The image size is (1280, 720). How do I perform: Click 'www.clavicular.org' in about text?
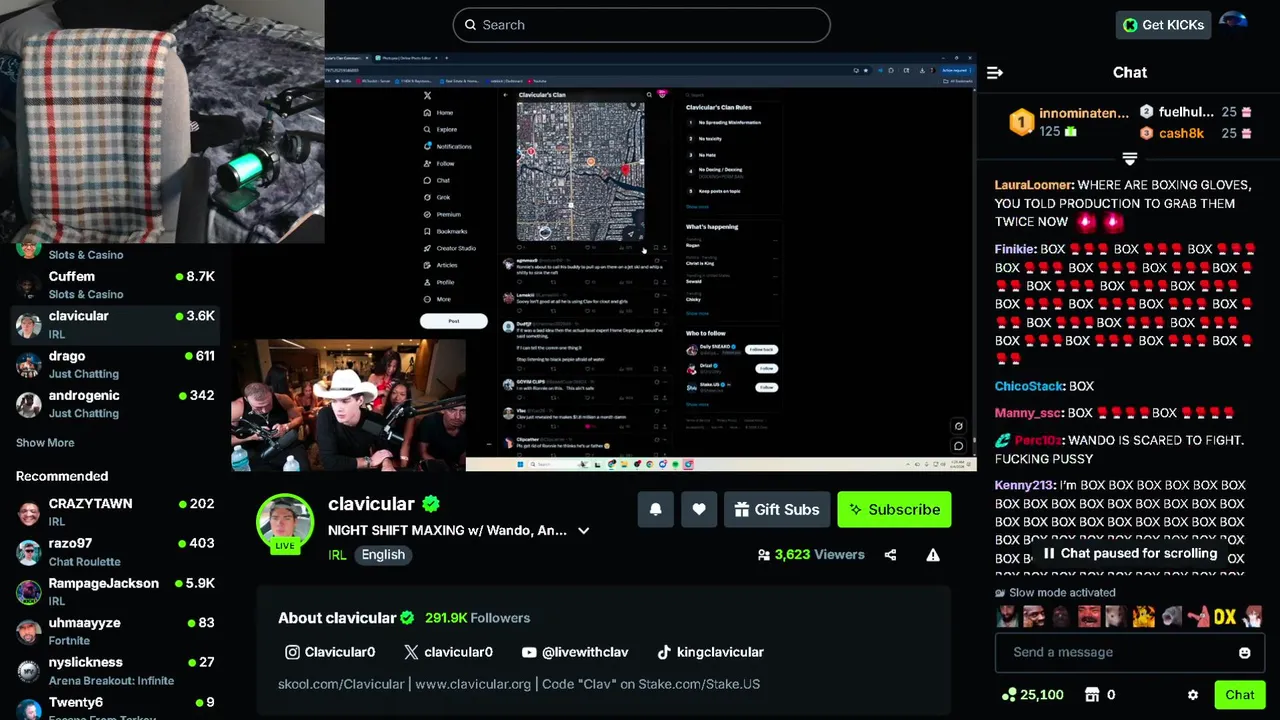click(x=473, y=684)
